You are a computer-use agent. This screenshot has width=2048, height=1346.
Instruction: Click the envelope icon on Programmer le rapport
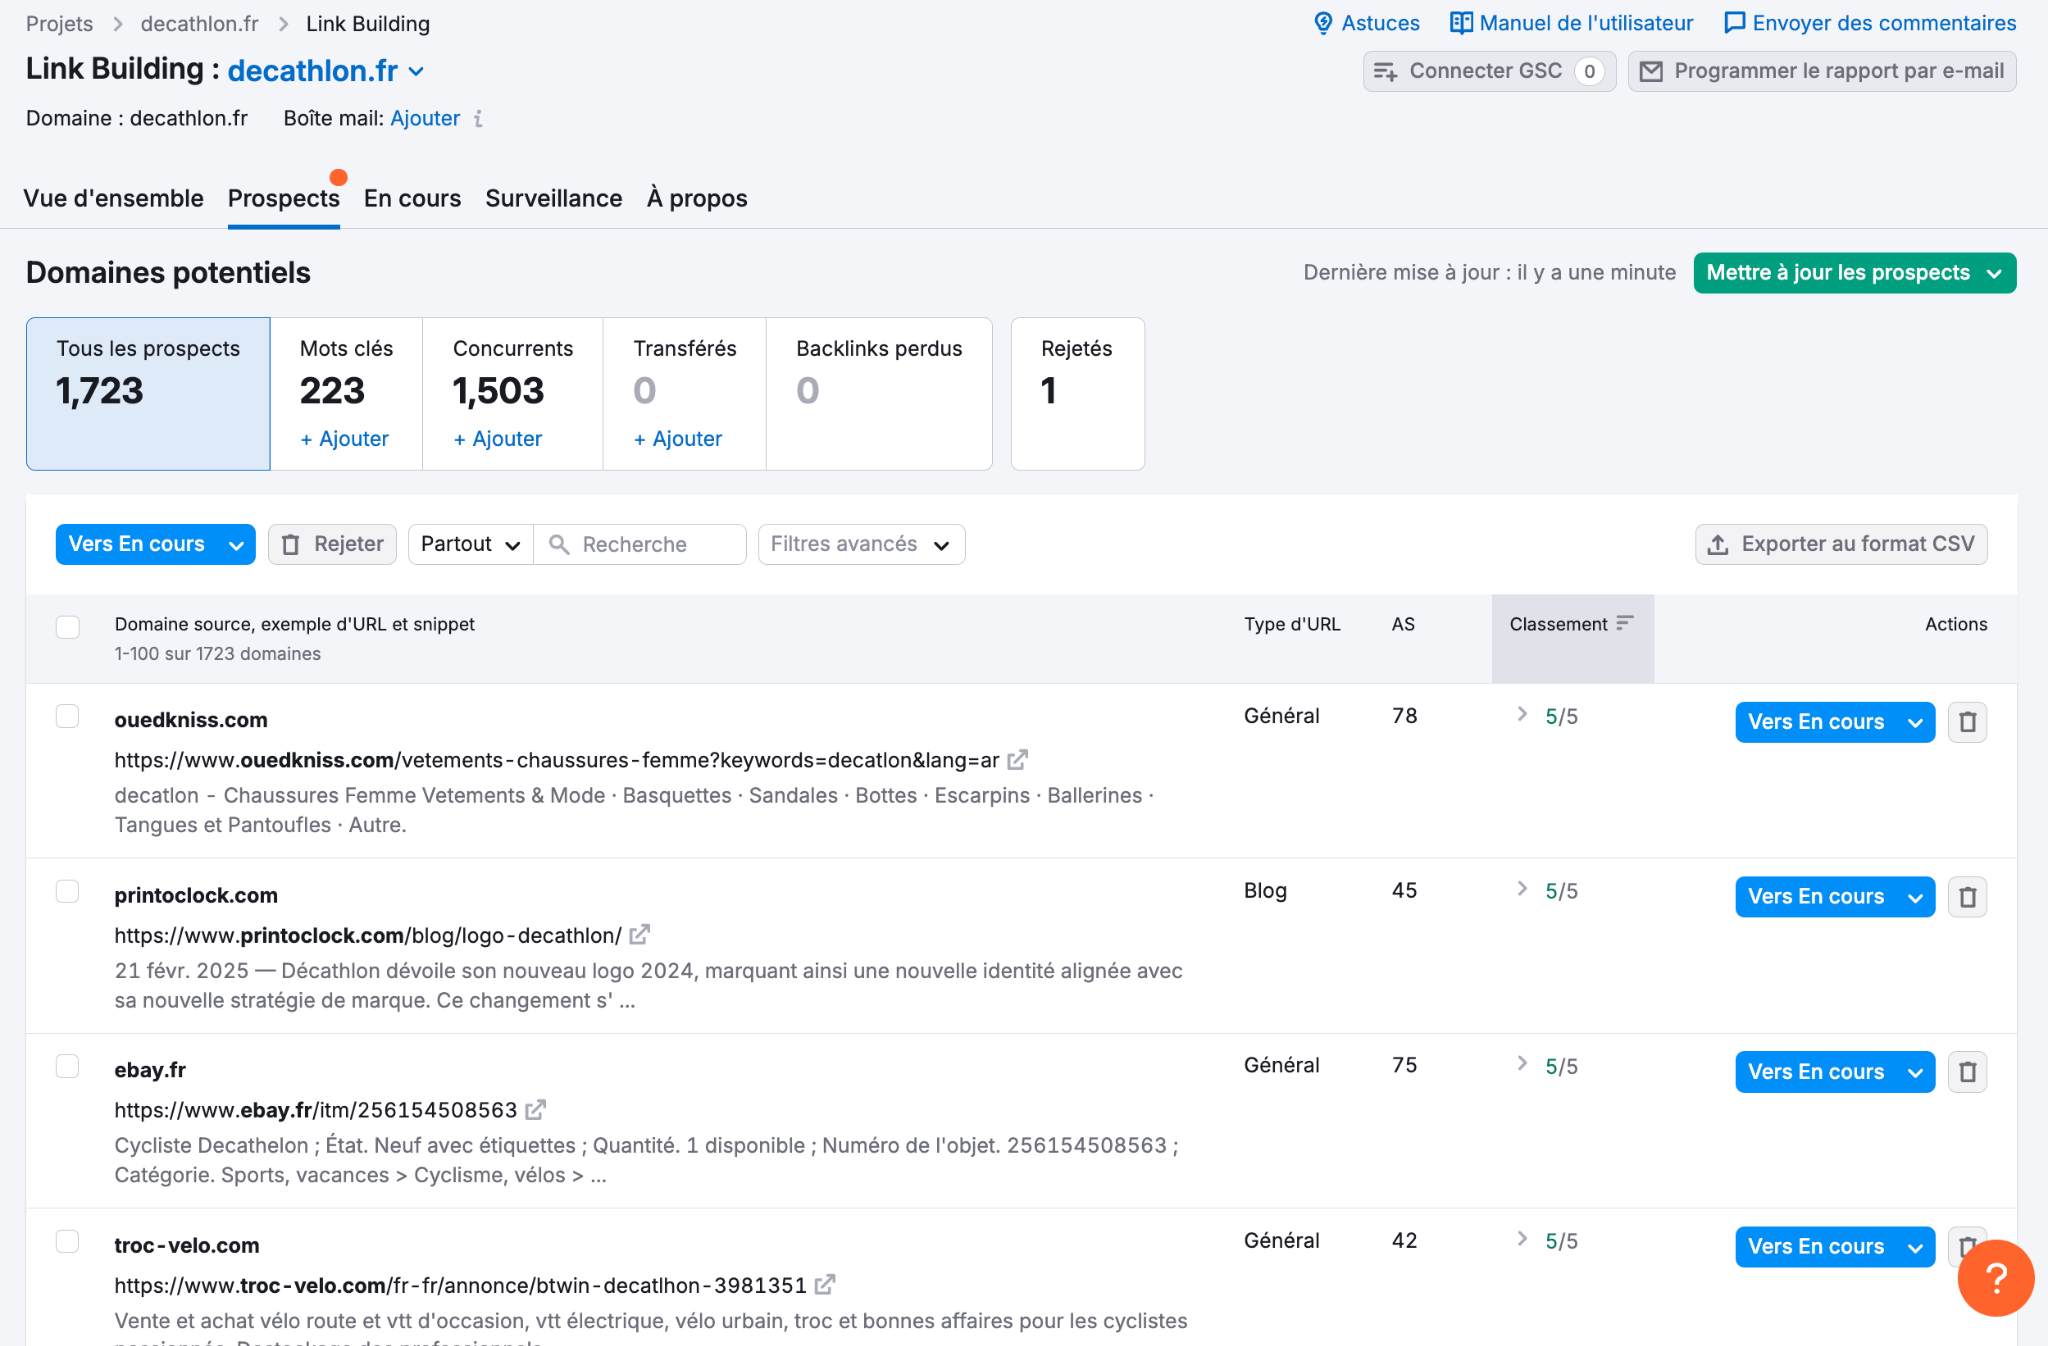[x=1652, y=71]
